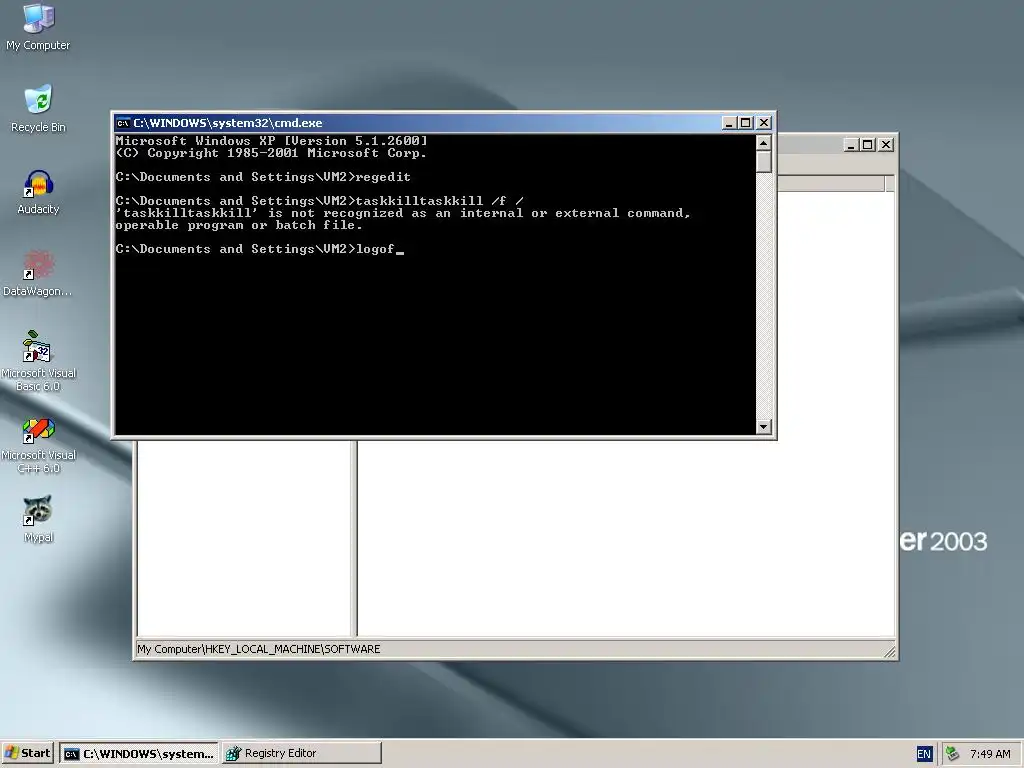The image size is (1024, 768).
Task: Select the DataWagon desktop shortcut
Action: pyautogui.click(x=38, y=273)
